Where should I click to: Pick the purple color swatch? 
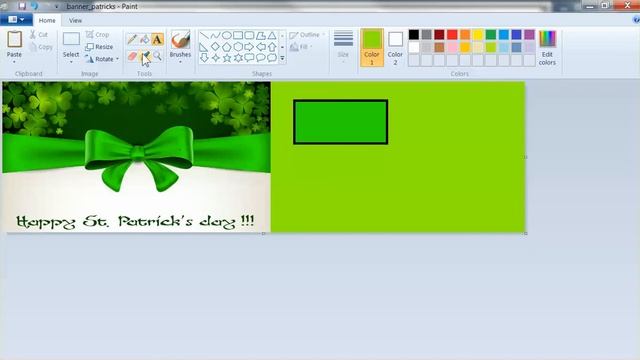click(529, 35)
